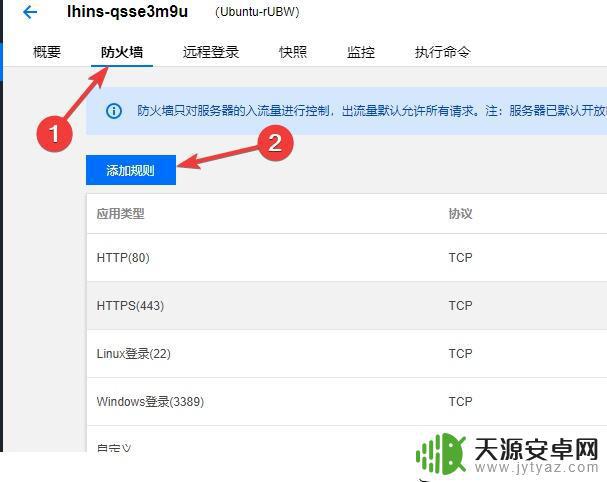Click the instance name lhins-qsse3m9u
This screenshot has height=482, width=607.
[127, 12]
